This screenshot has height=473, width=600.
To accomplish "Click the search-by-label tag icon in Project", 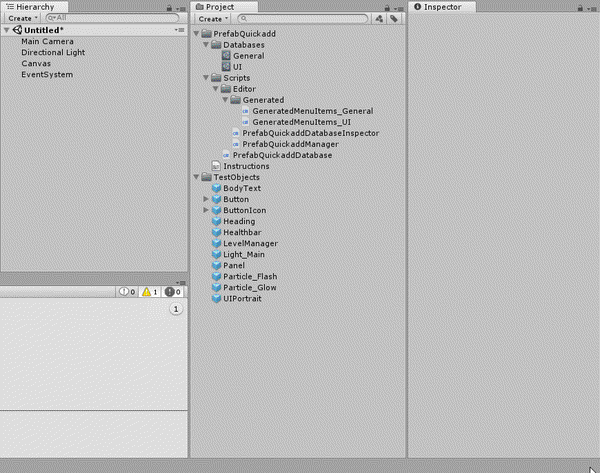I will [x=395, y=19].
